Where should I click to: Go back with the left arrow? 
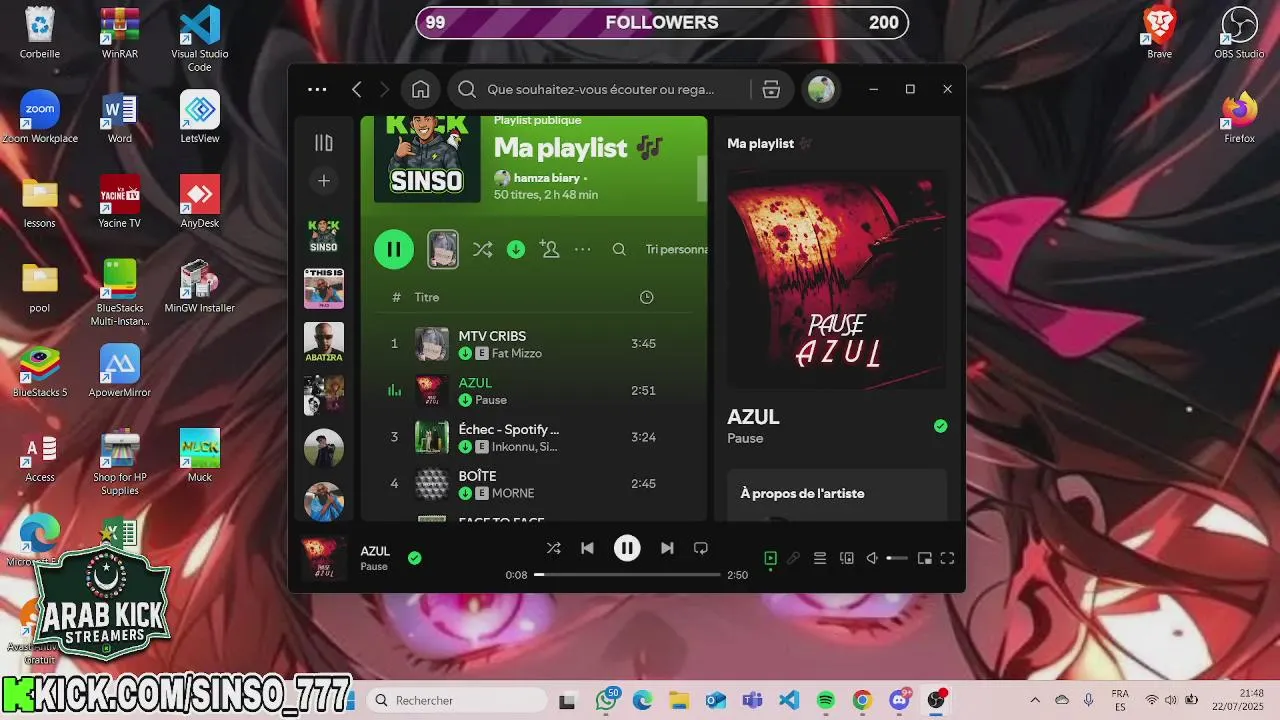(x=357, y=89)
